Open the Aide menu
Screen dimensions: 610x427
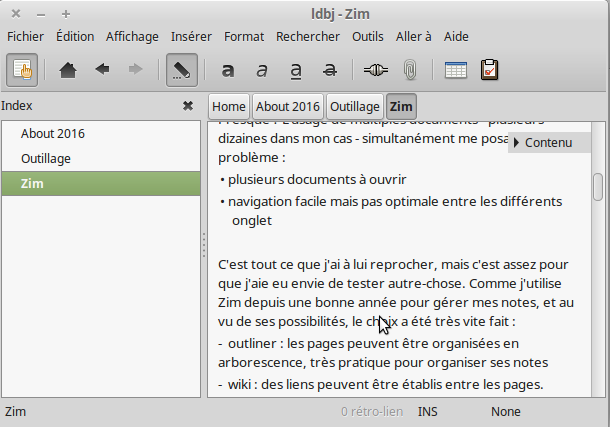(x=456, y=37)
